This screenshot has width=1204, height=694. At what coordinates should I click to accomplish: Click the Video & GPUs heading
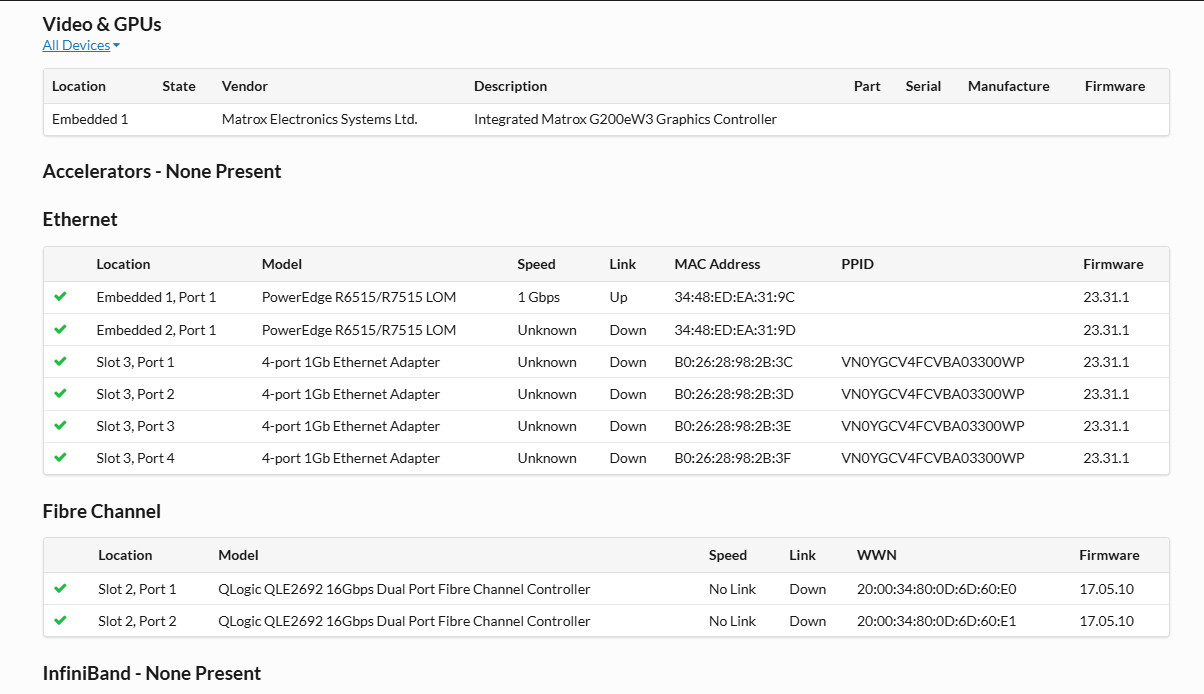102,24
